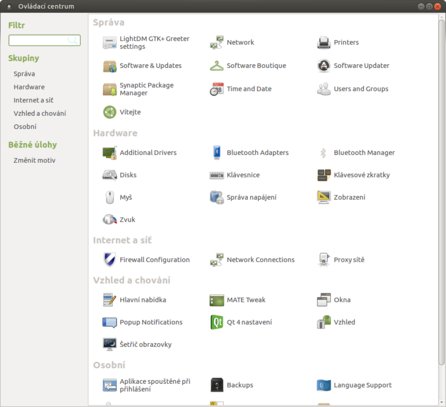Open the Vítejte welcome icon

(110, 112)
